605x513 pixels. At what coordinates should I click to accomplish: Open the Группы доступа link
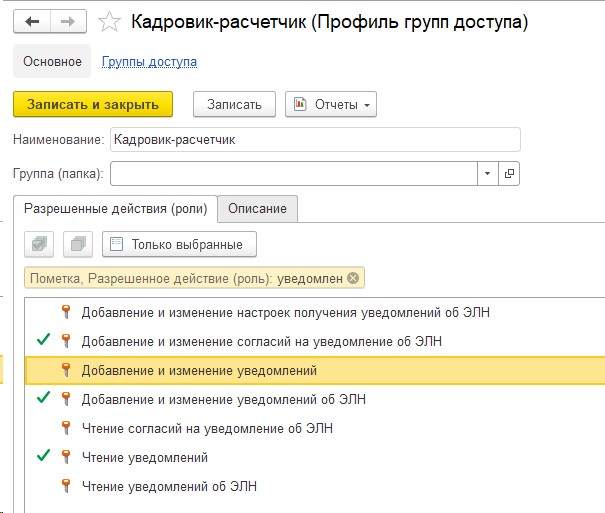click(x=149, y=62)
